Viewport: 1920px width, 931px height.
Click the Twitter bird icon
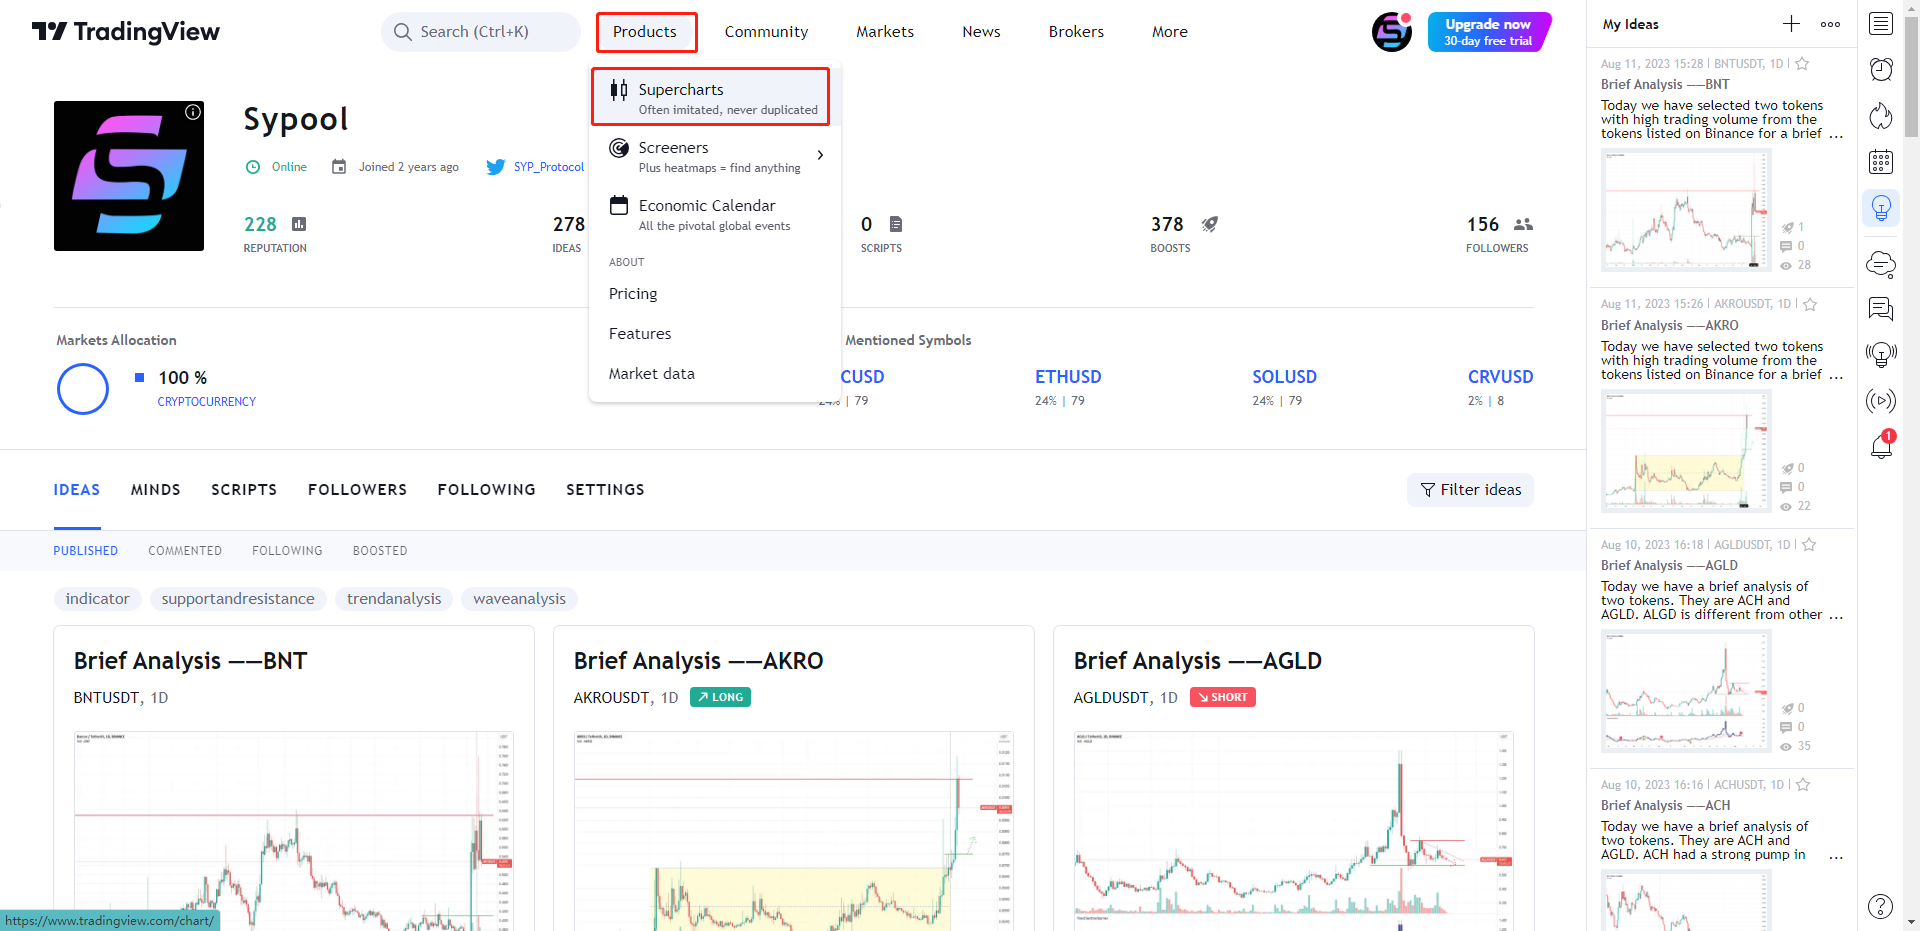495,167
